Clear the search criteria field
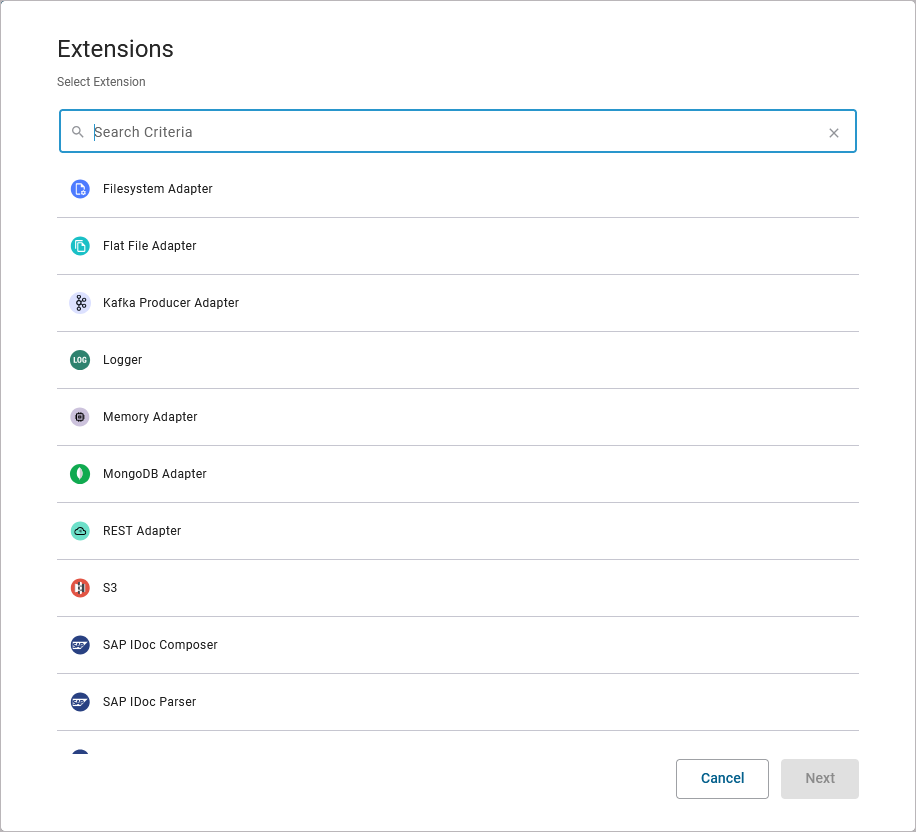Viewport: 916px width, 832px height. 834,133
